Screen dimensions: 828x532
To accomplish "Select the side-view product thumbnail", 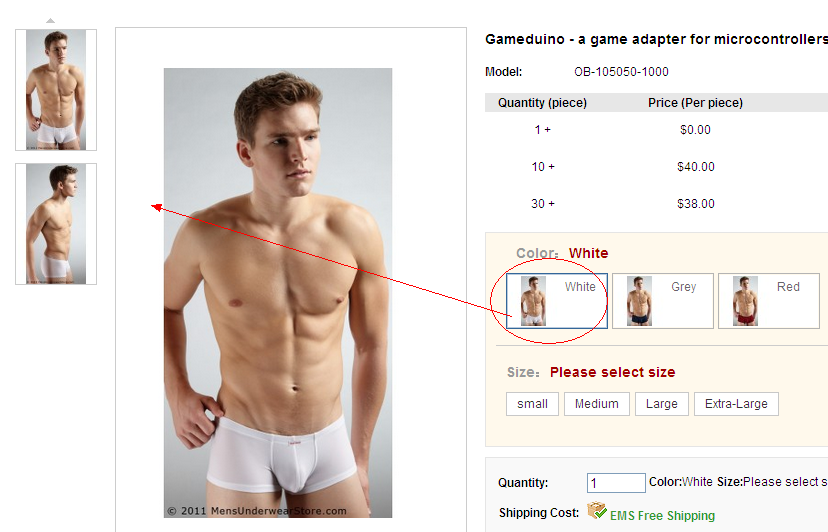I will coord(56,224).
